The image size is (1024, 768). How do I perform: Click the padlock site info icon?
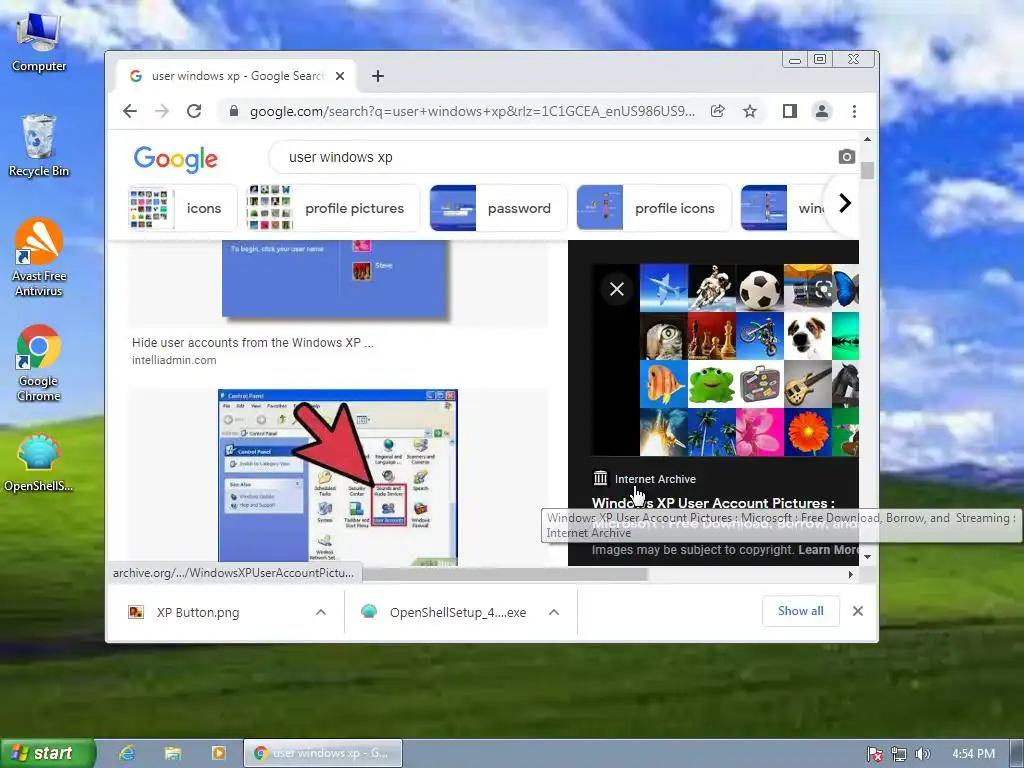click(x=234, y=111)
